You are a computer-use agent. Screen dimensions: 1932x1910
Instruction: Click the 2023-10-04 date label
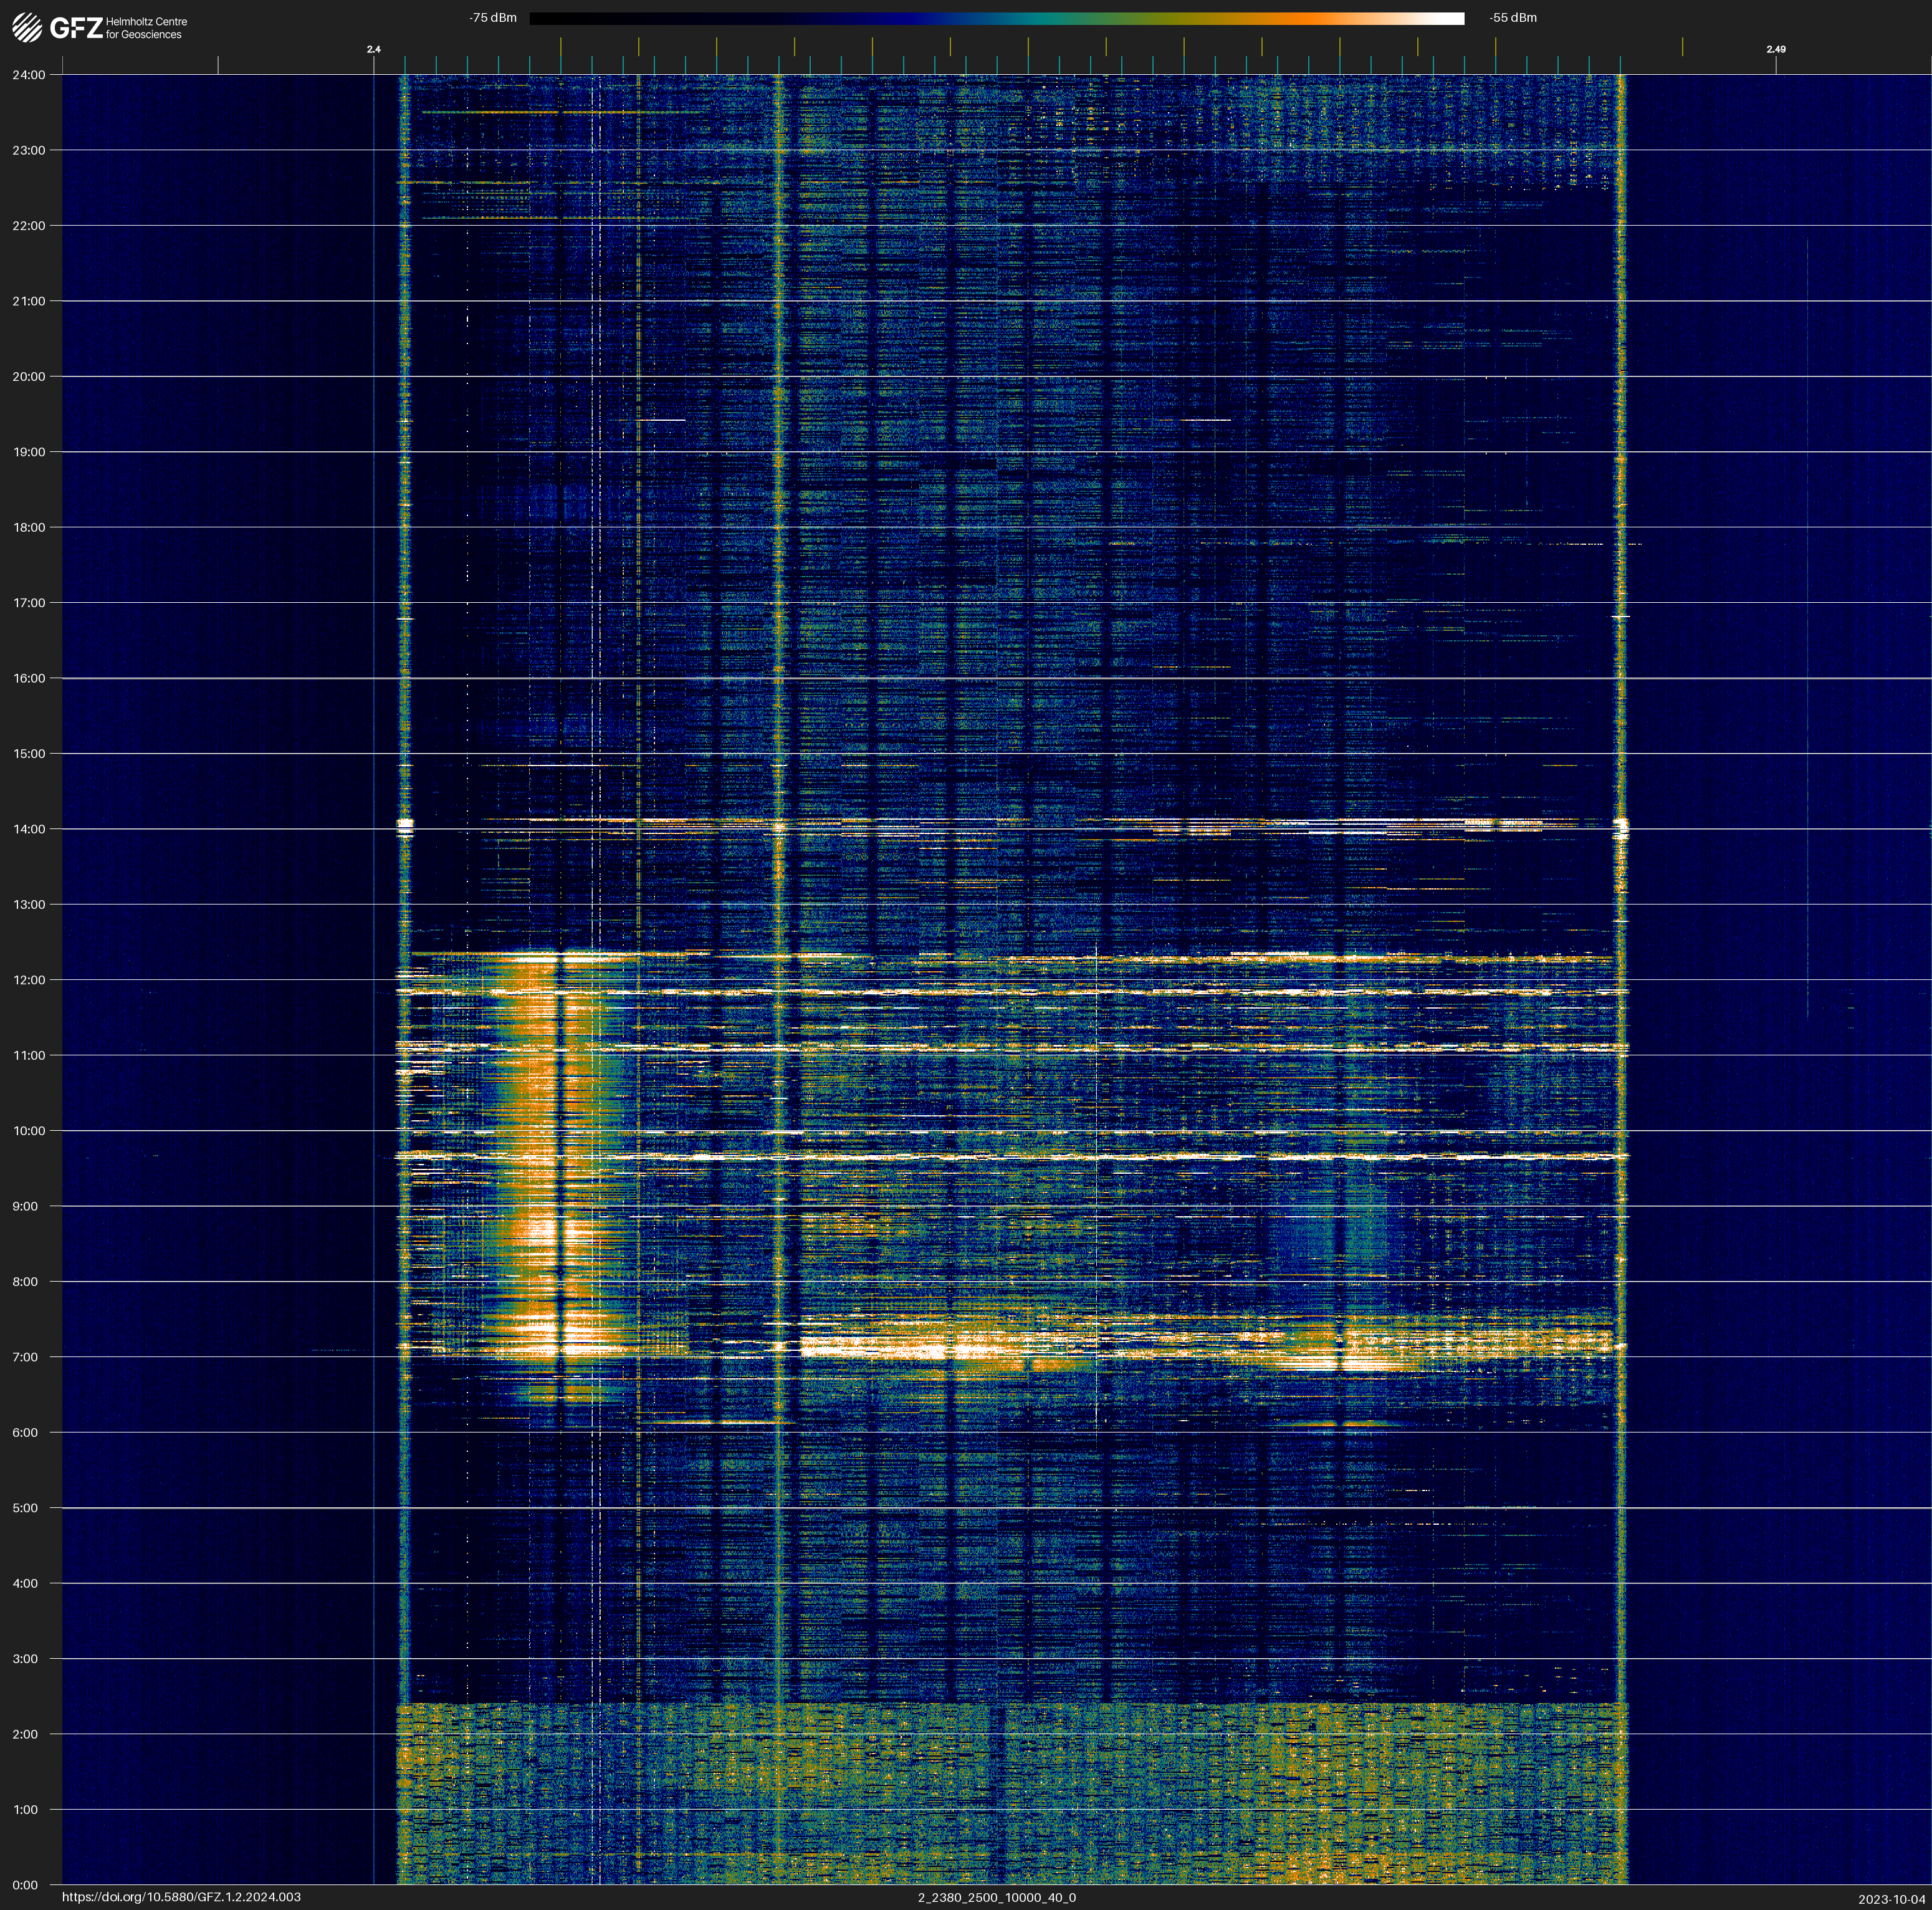coord(1891,1899)
